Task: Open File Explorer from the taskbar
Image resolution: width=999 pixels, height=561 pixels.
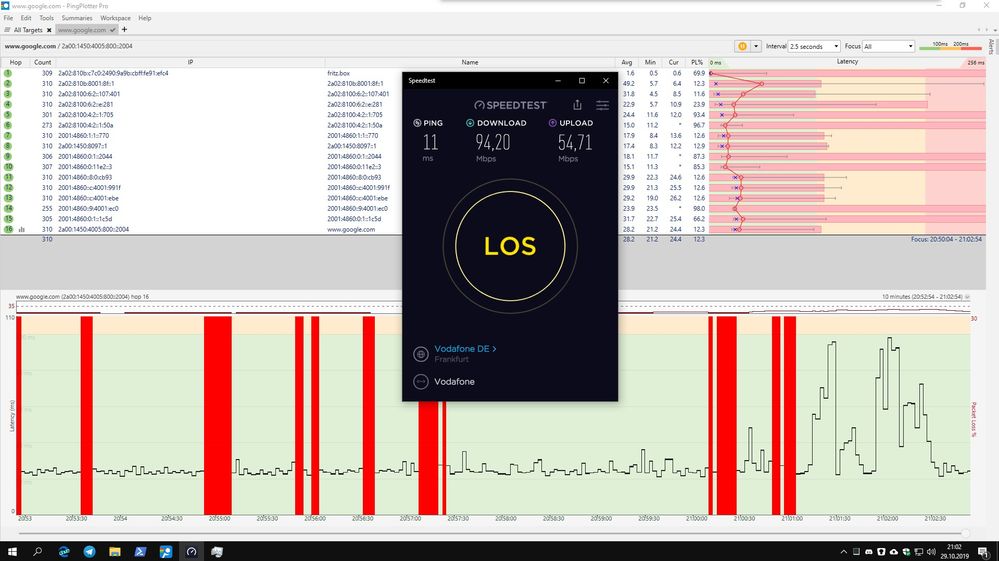Action: [x=115, y=551]
